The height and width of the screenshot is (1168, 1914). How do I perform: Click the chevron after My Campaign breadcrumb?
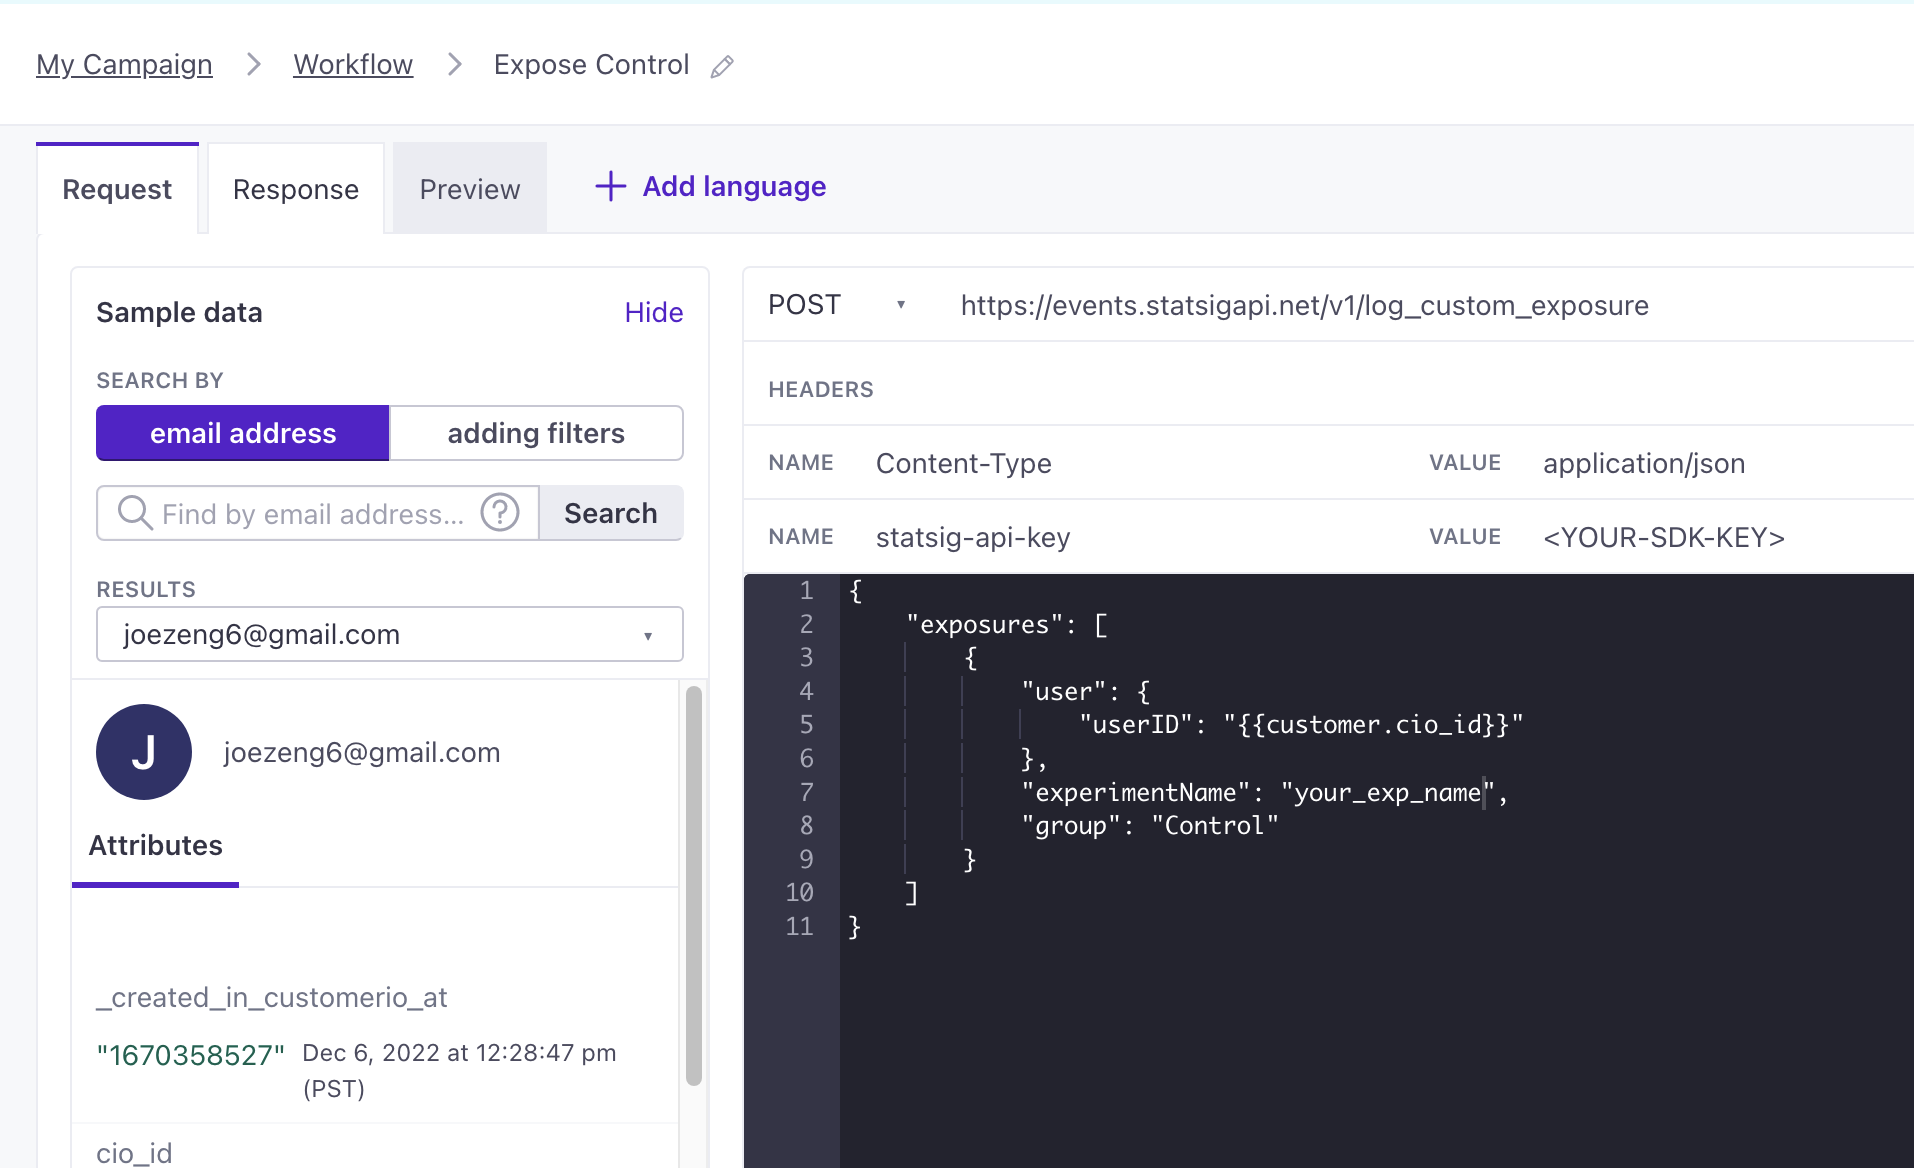pyautogui.click(x=253, y=64)
